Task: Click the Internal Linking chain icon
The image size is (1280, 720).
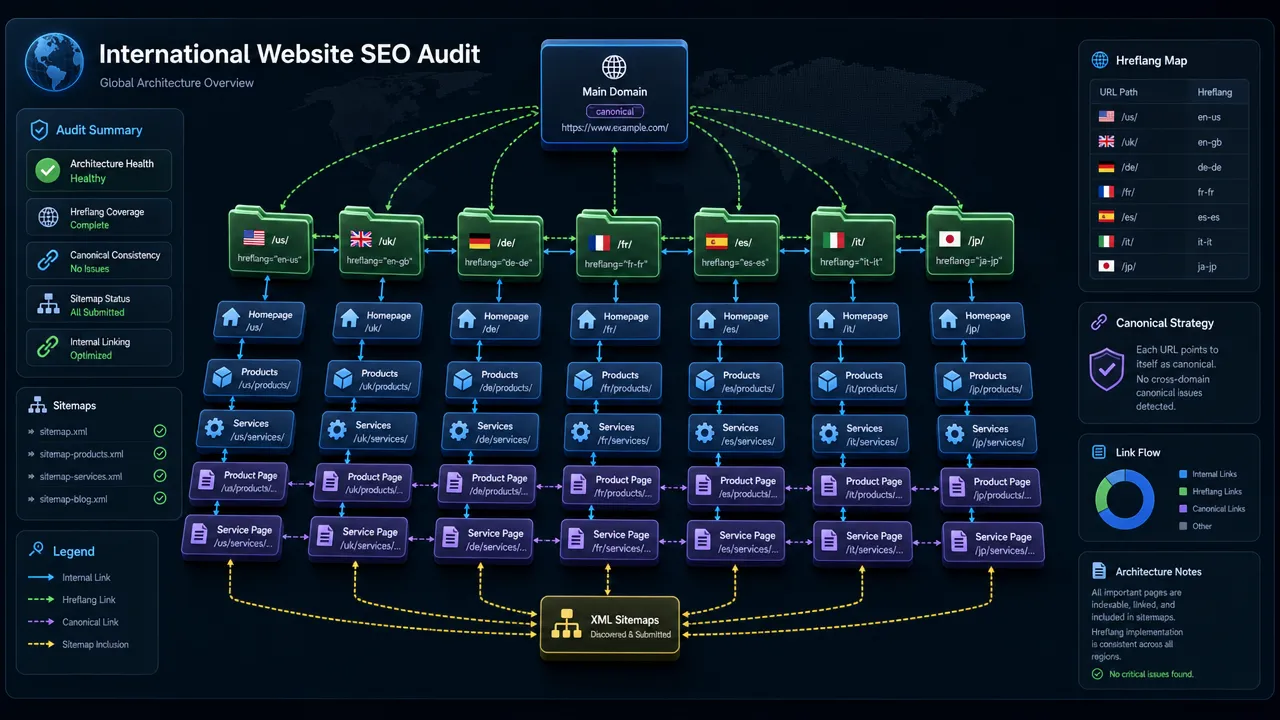Action: click(48, 348)
